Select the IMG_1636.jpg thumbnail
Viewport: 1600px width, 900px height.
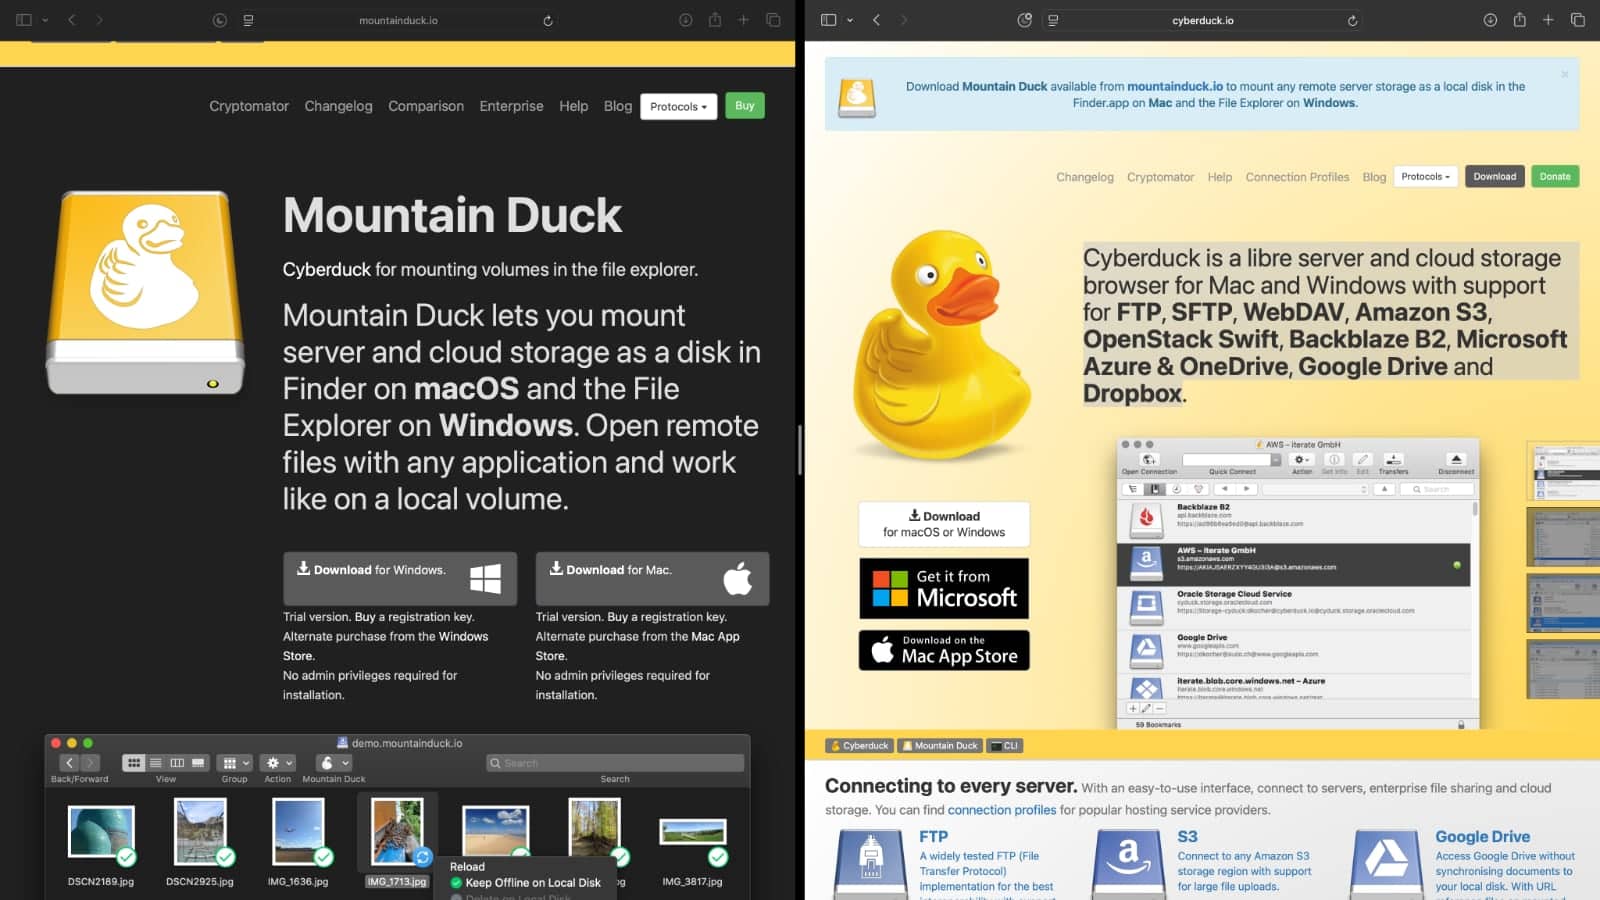pyautogui.click(x=298, y=832)
